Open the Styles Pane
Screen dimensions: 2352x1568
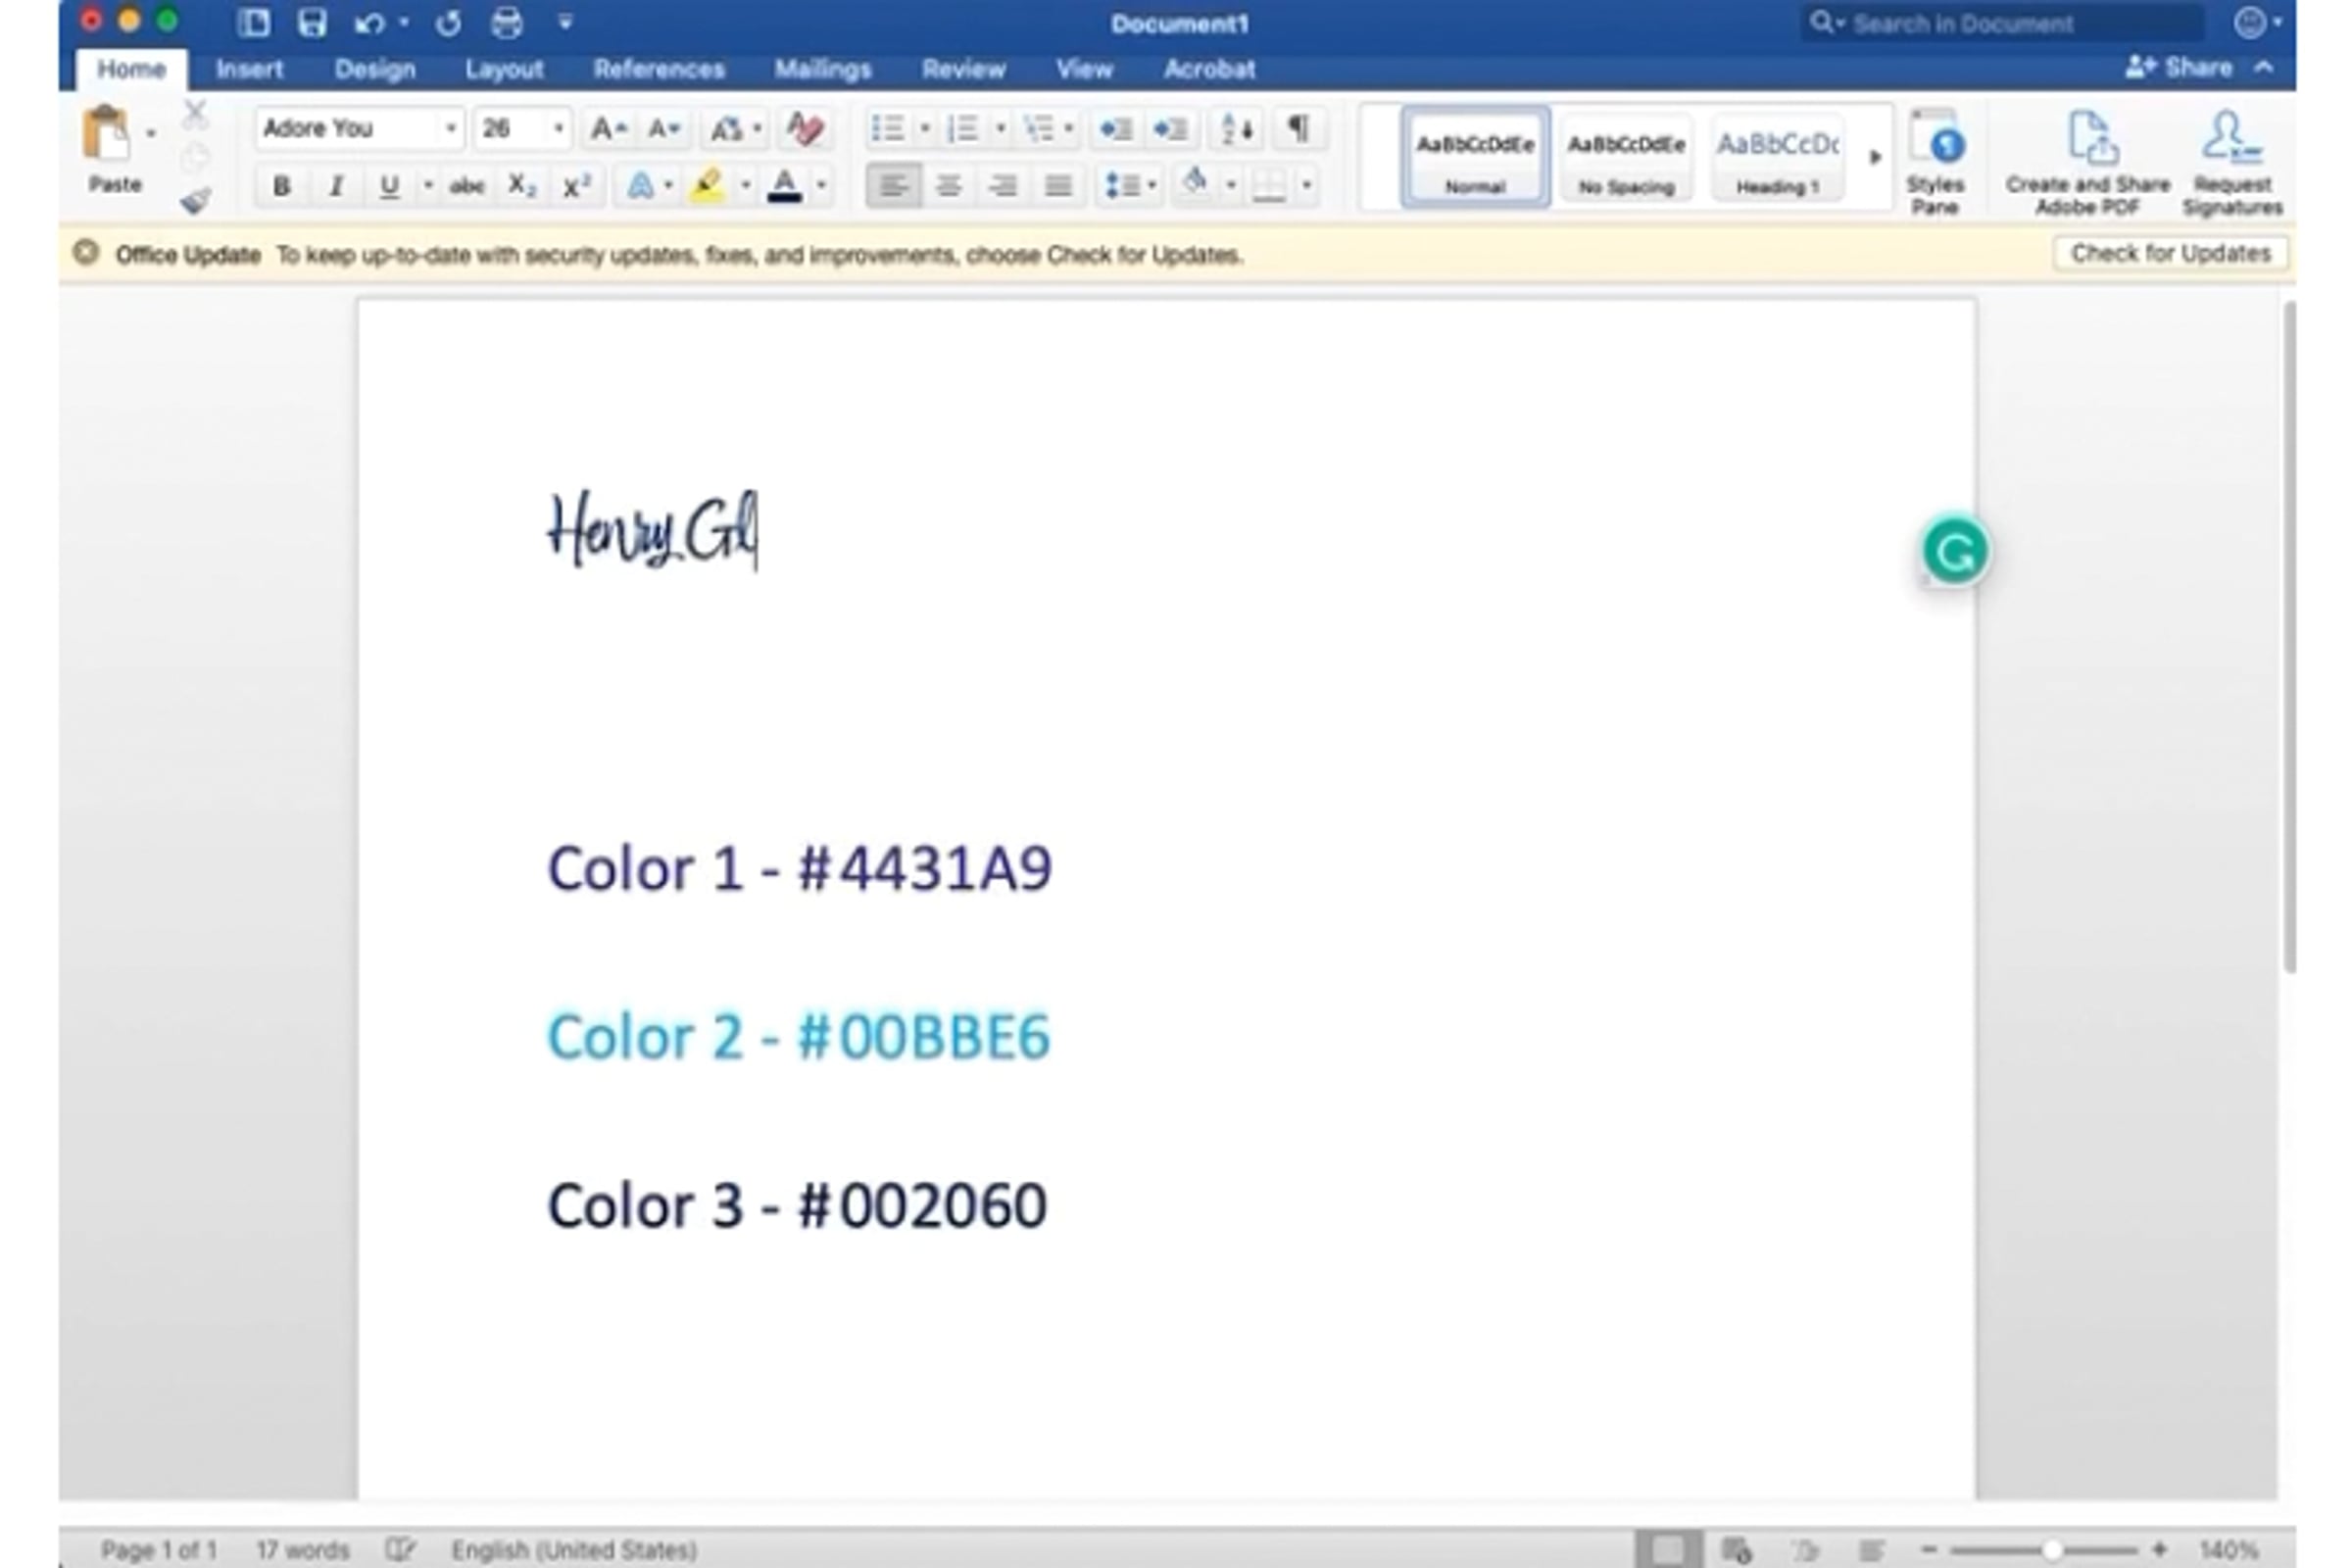click(1935, 163)
